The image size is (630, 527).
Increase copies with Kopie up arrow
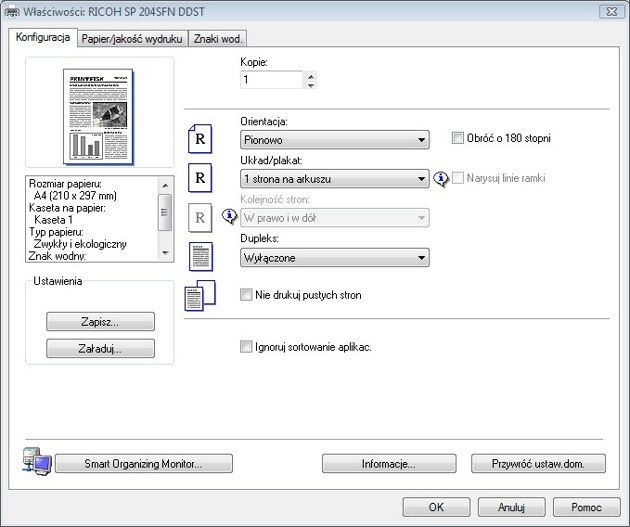click(311, 76)
